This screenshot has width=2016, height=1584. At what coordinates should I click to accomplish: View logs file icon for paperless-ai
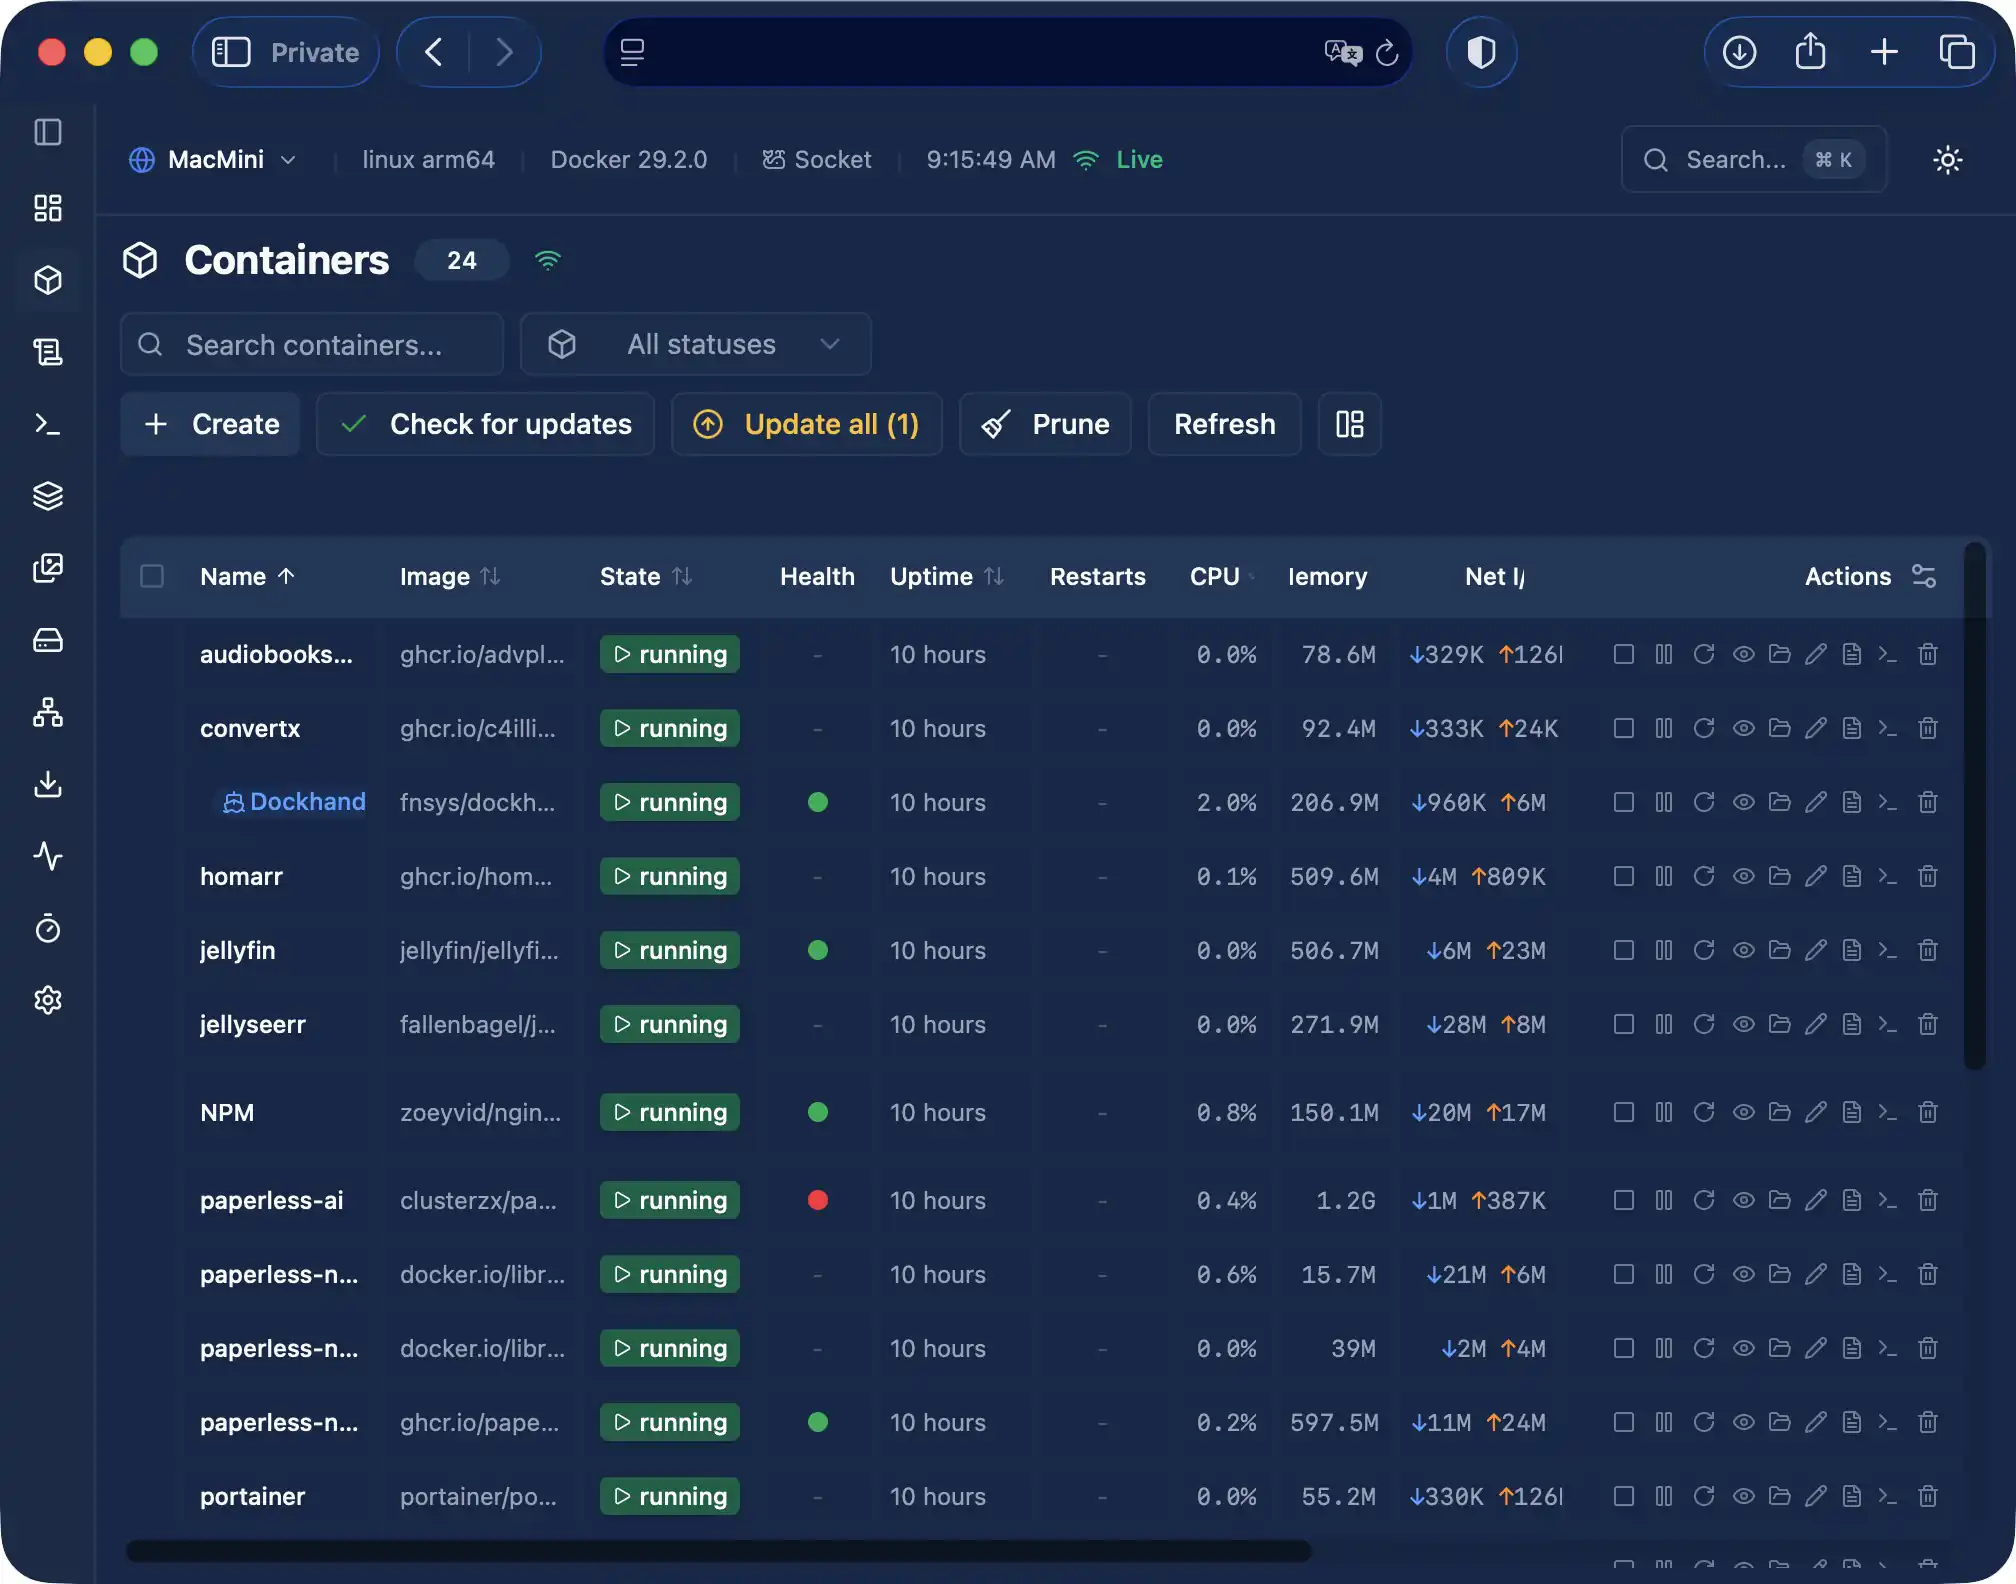point(1852,1200)
